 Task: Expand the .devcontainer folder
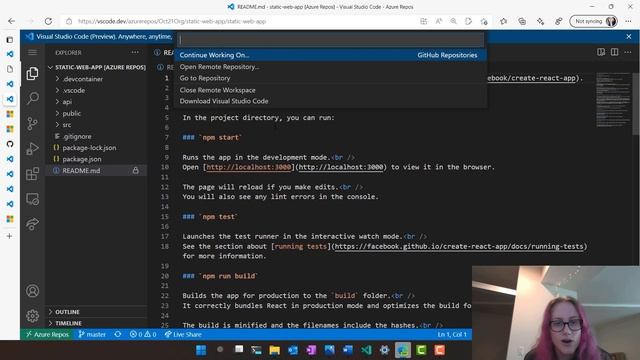point(96,79)
